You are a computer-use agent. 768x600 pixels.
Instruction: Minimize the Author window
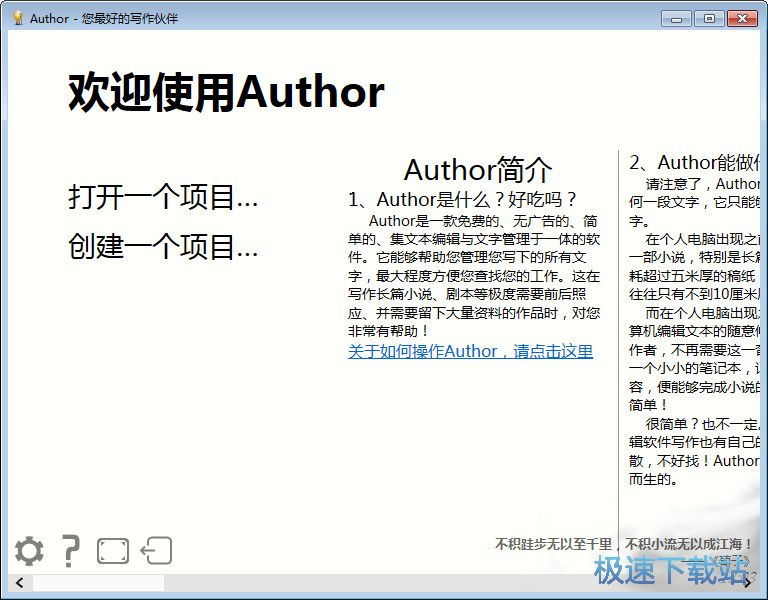[x=678, y=18]
